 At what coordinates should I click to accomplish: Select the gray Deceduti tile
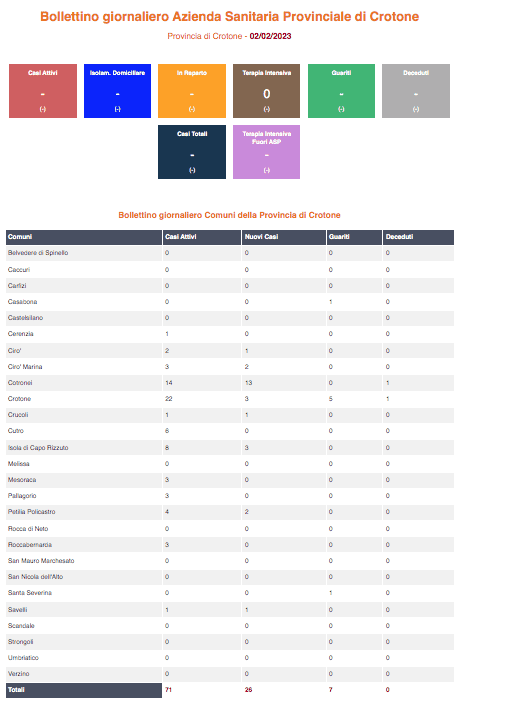coord(416,91)
